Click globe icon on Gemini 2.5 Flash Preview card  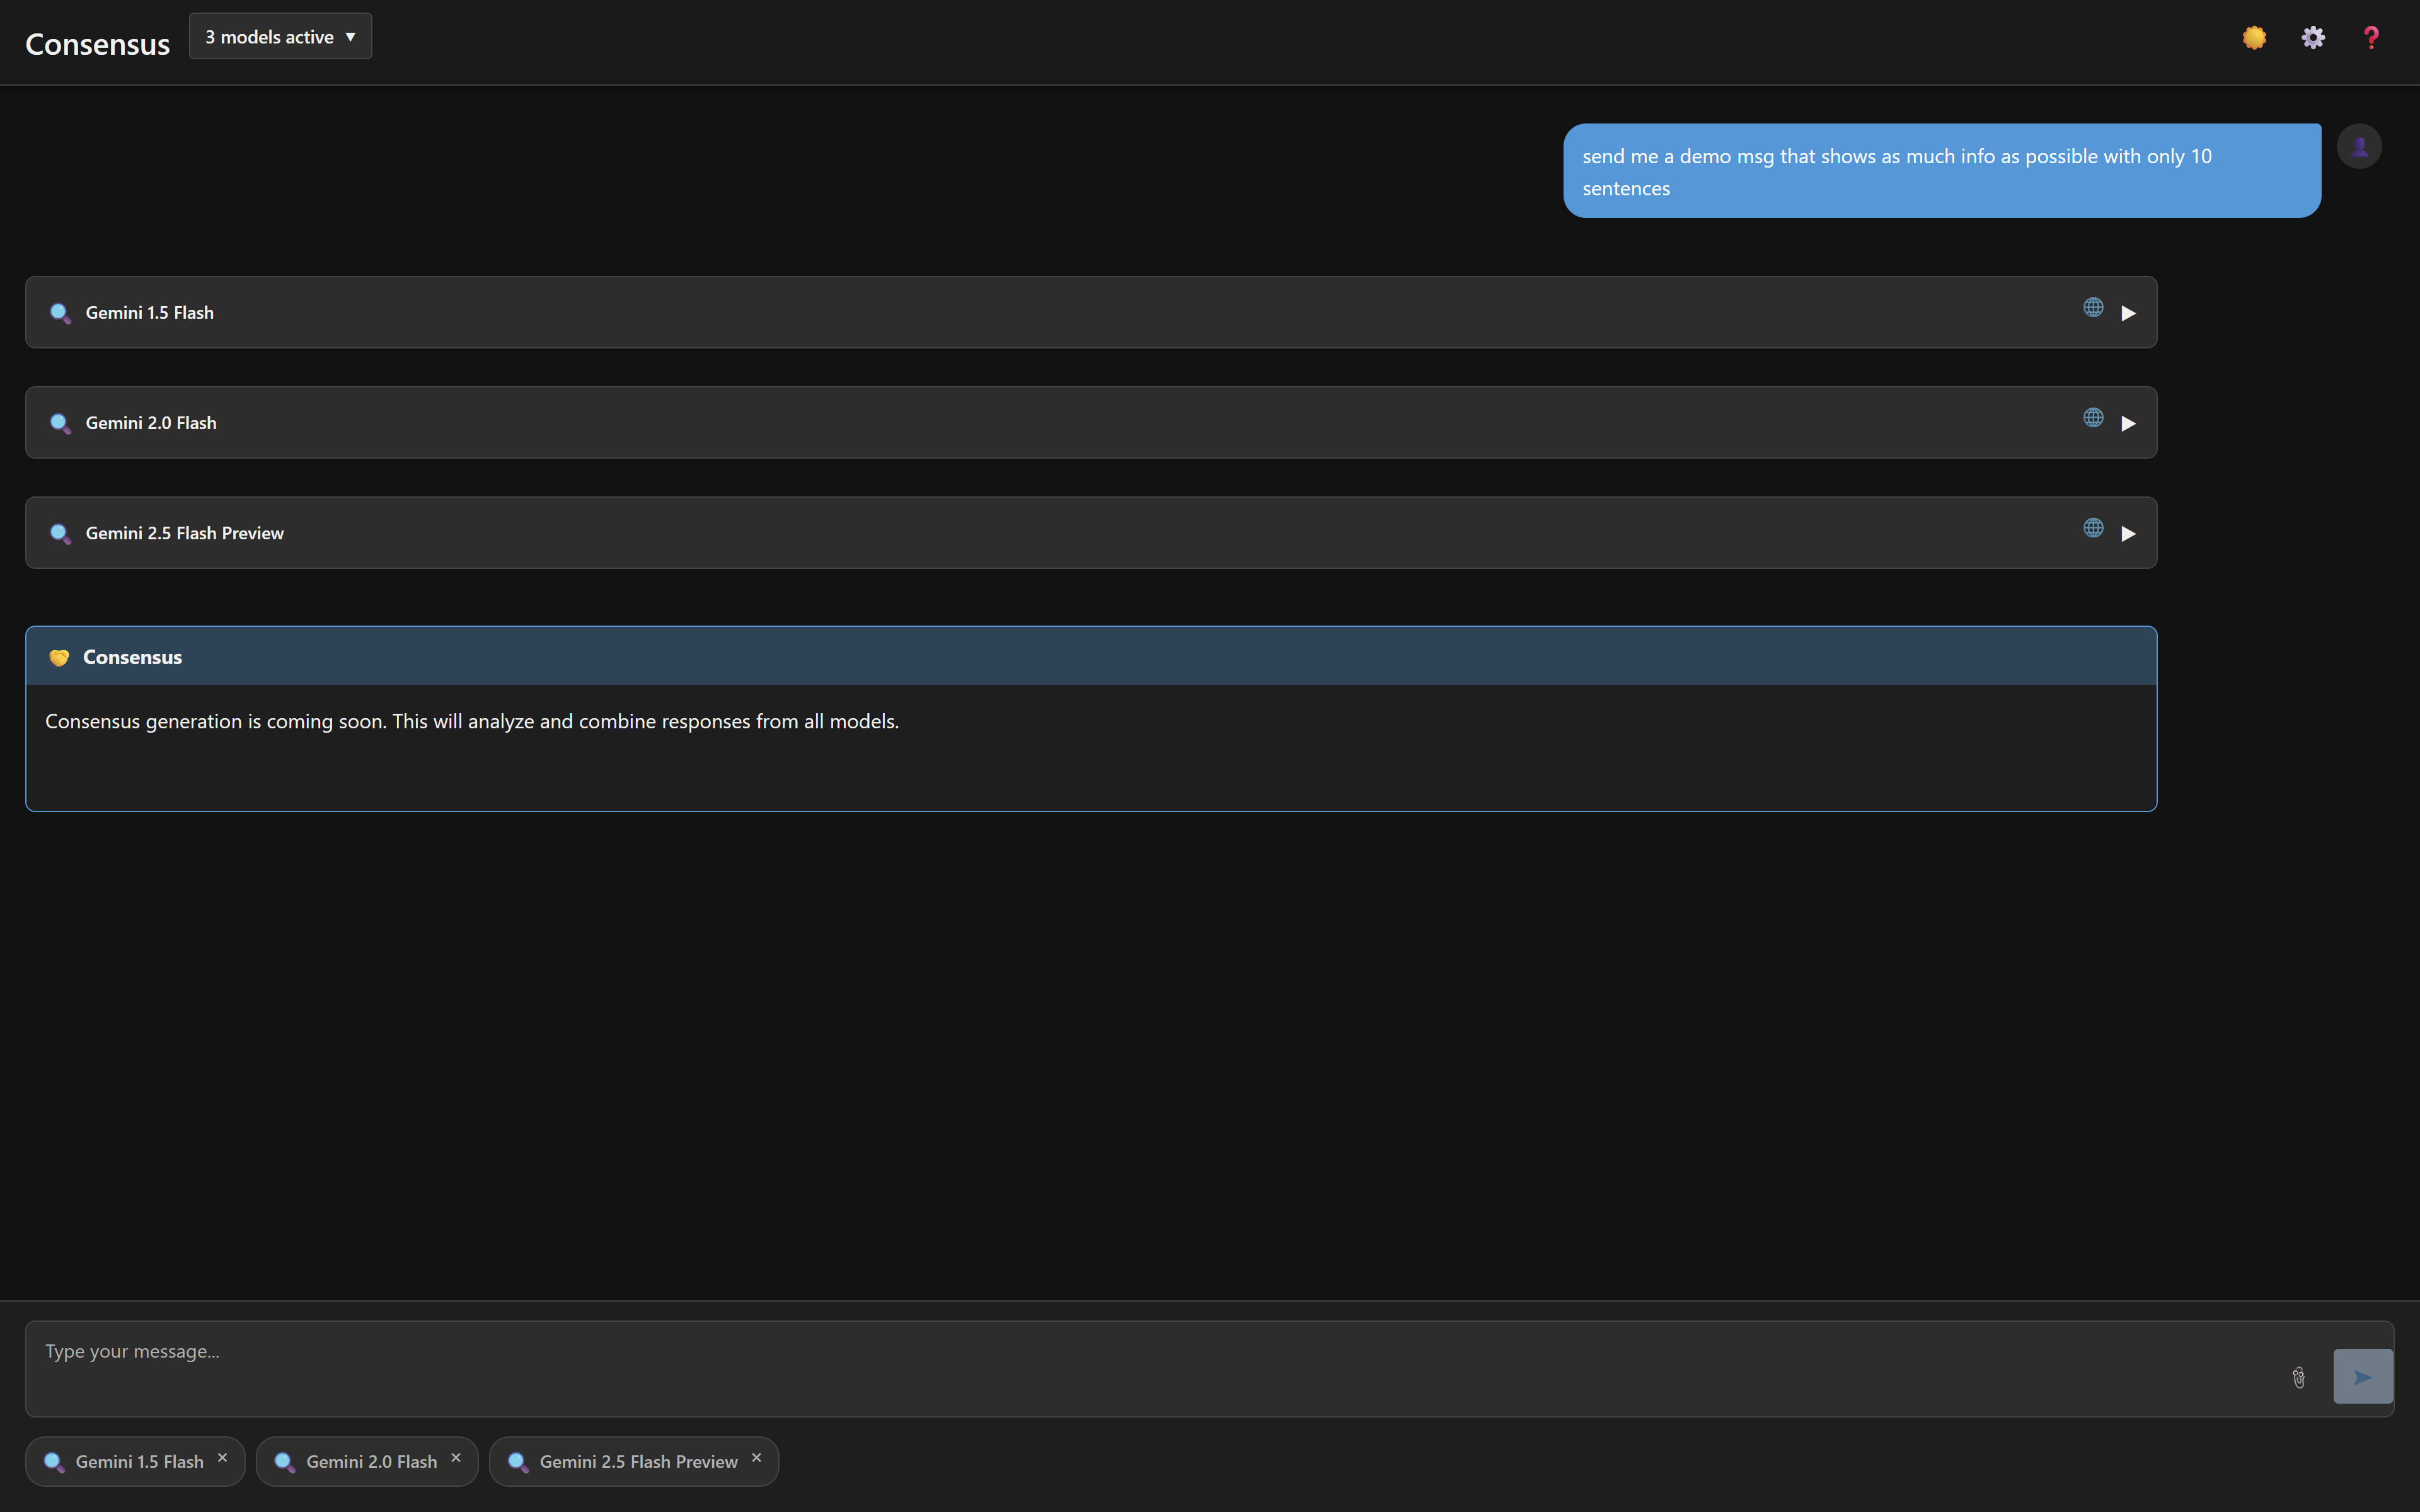(x=2093, y=528)
